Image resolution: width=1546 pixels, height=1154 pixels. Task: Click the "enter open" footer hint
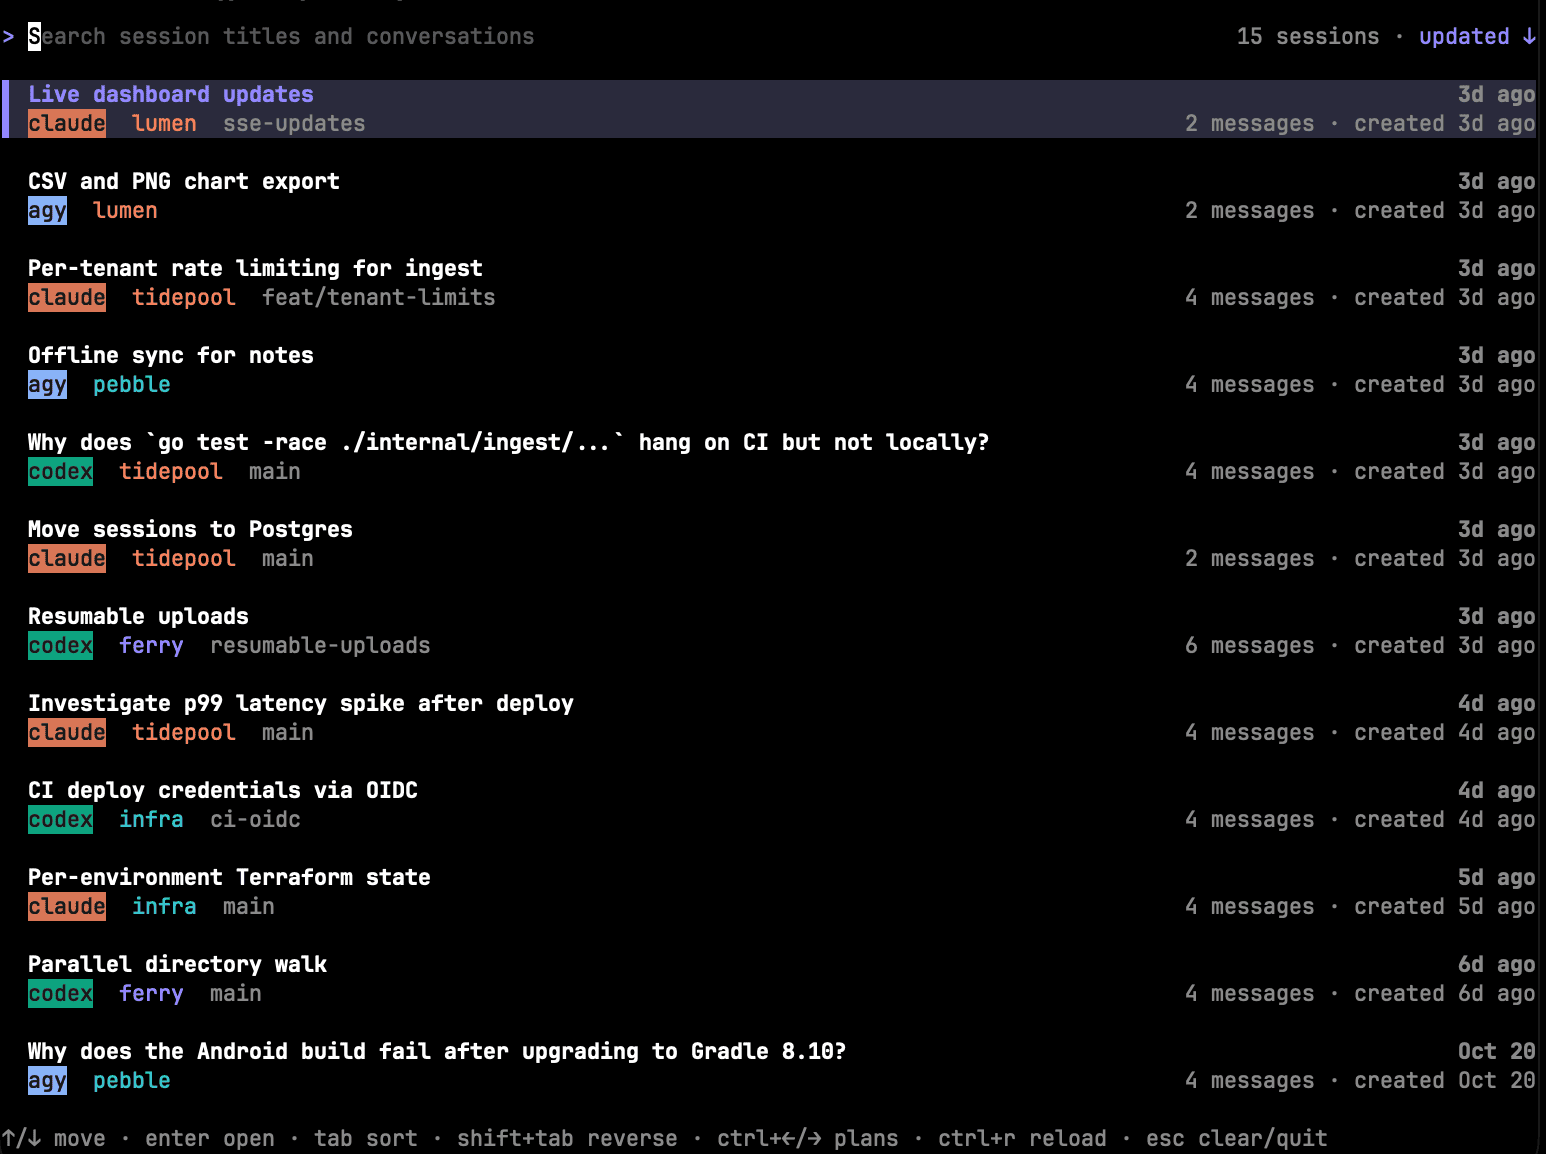pyautogui.click(x=210, y=1138)
